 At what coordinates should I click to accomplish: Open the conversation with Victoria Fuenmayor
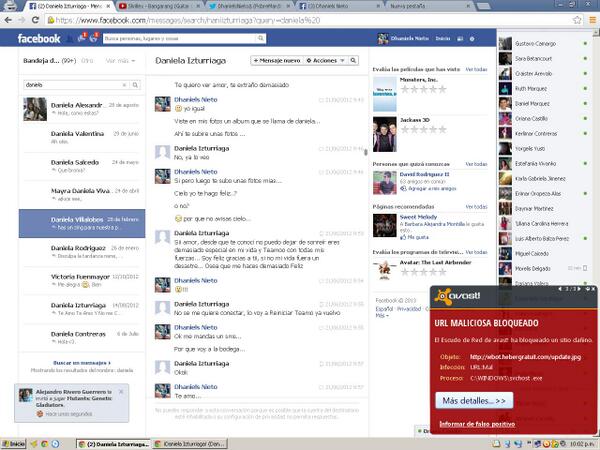click(82, 280)
